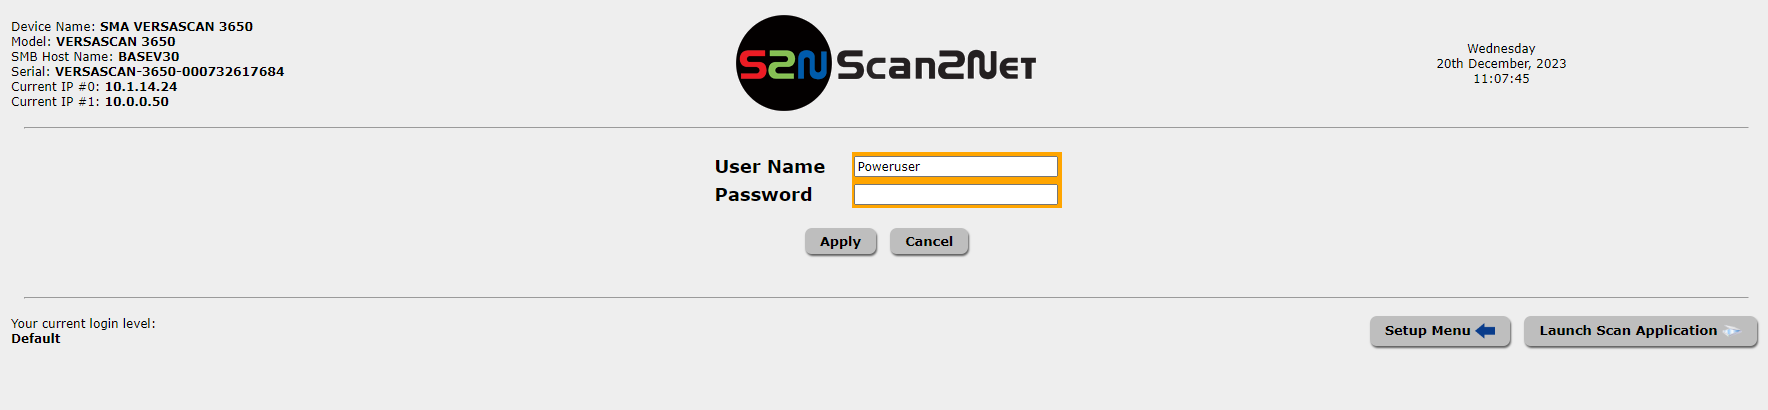Screen dimensions: 1768x410
Task: Open the Setup Menu
Action: point(1440,331)
